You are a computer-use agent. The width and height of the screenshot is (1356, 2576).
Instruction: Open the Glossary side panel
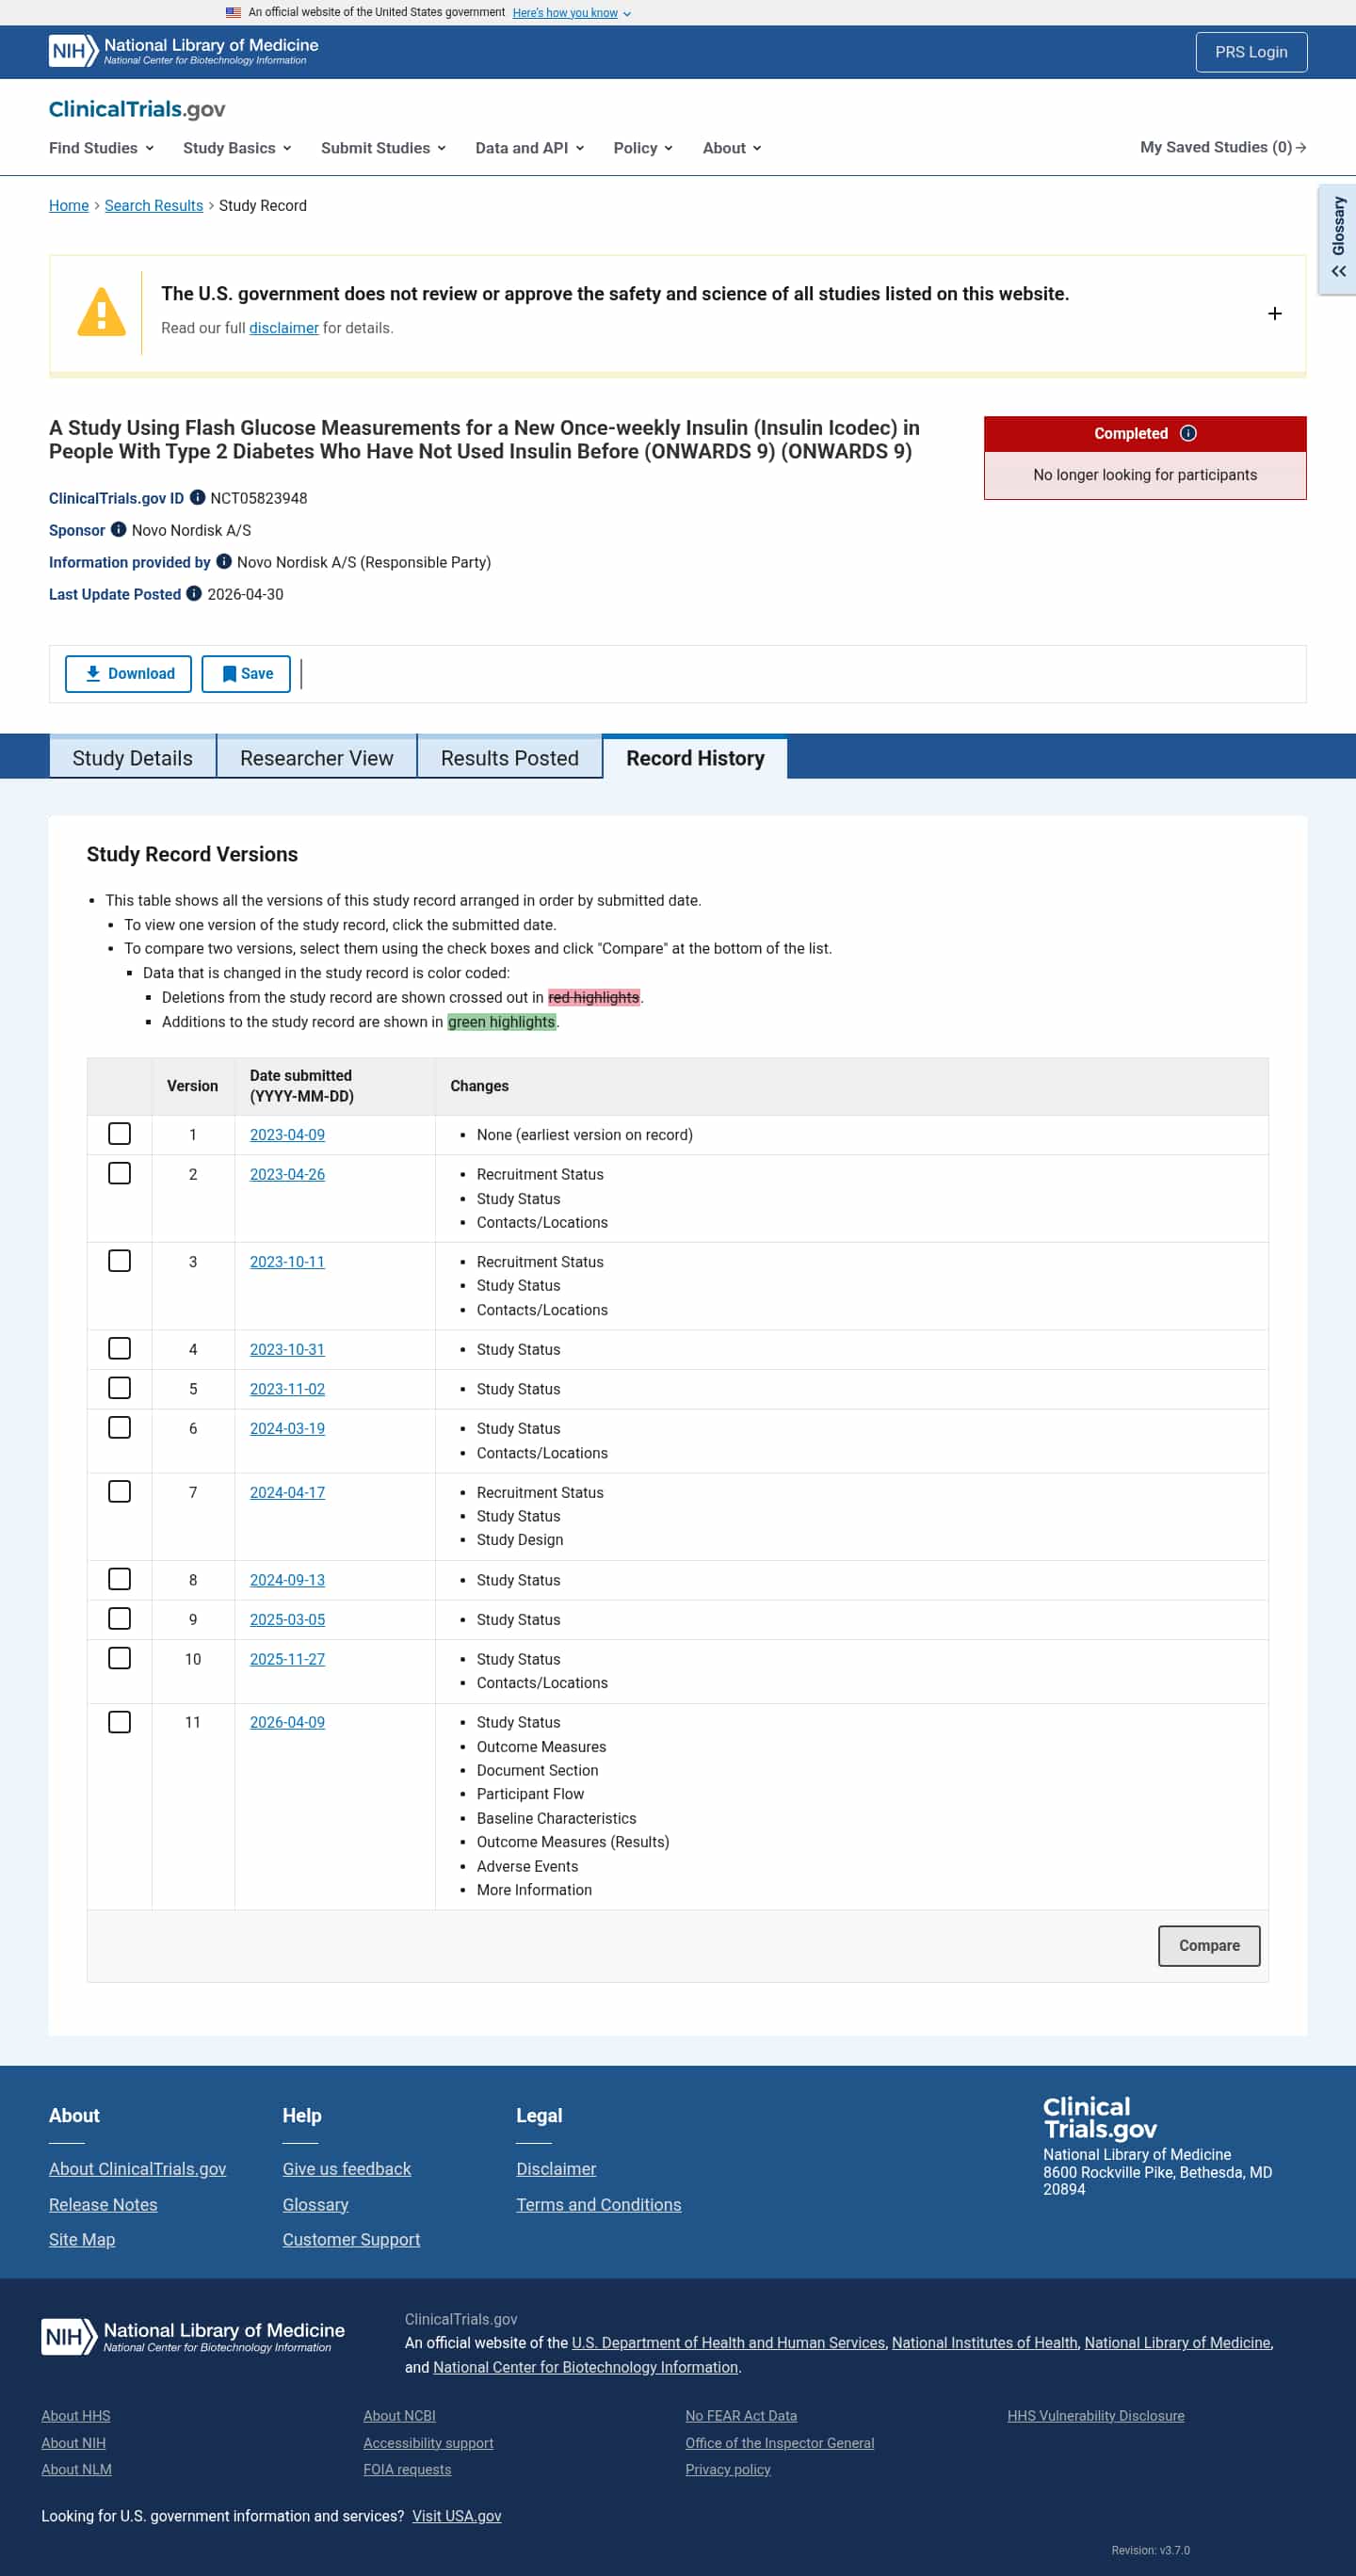[1338, 239]
